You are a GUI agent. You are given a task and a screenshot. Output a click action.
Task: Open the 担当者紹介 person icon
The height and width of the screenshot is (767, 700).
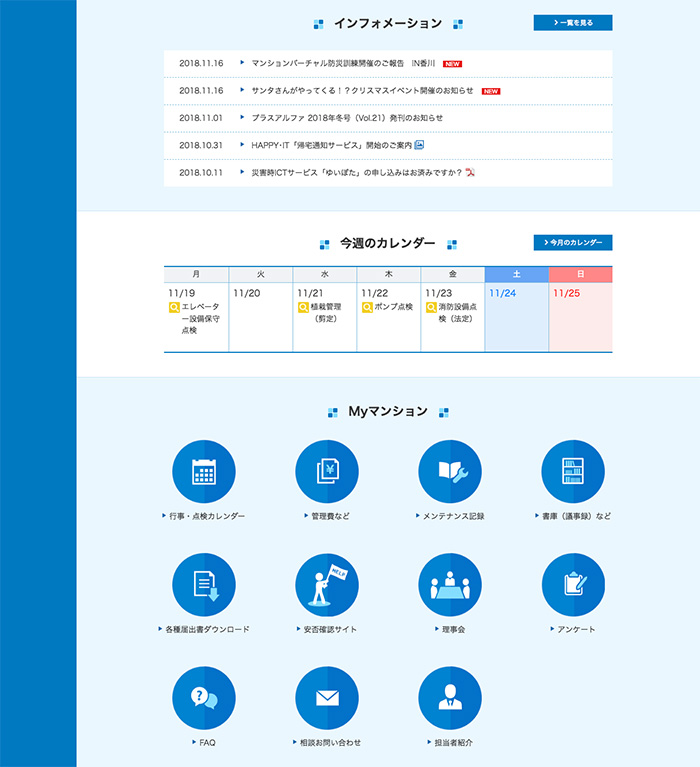coord(450,697)
